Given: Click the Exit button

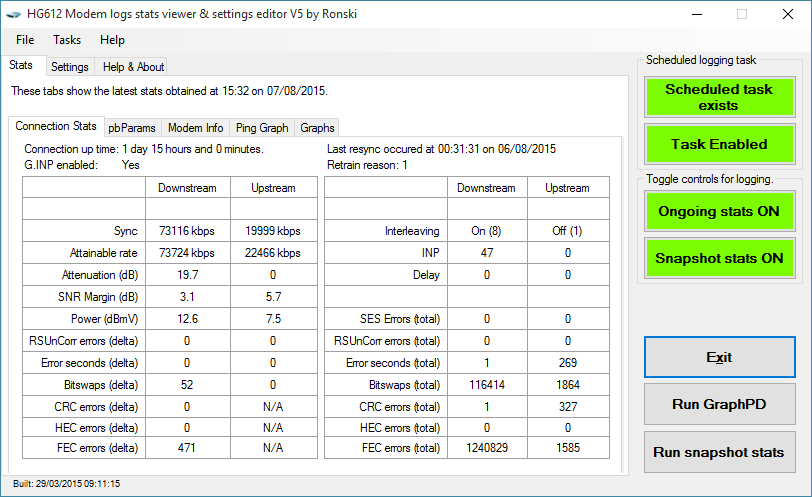Looking at the screenshot, I should pyautogui.click(x=719, y=357).
